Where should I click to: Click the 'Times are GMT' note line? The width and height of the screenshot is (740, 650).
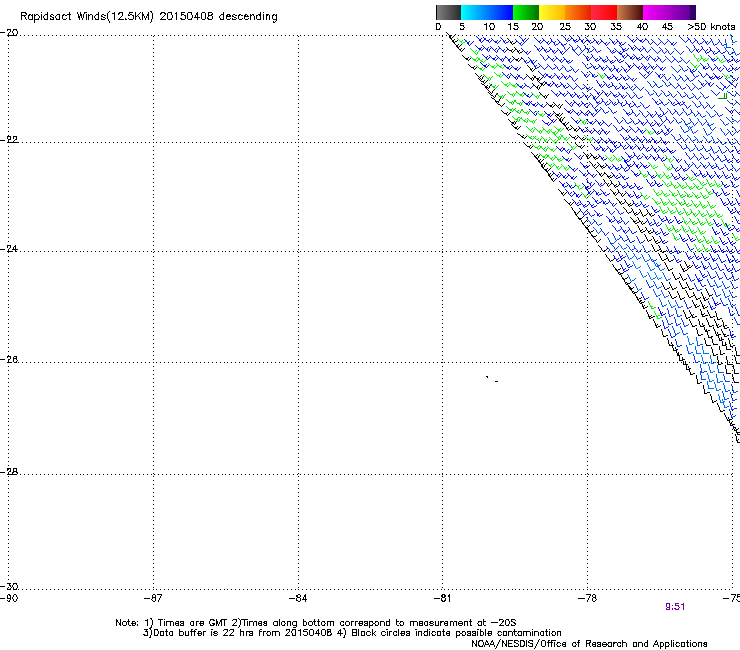tap(316, 623)
